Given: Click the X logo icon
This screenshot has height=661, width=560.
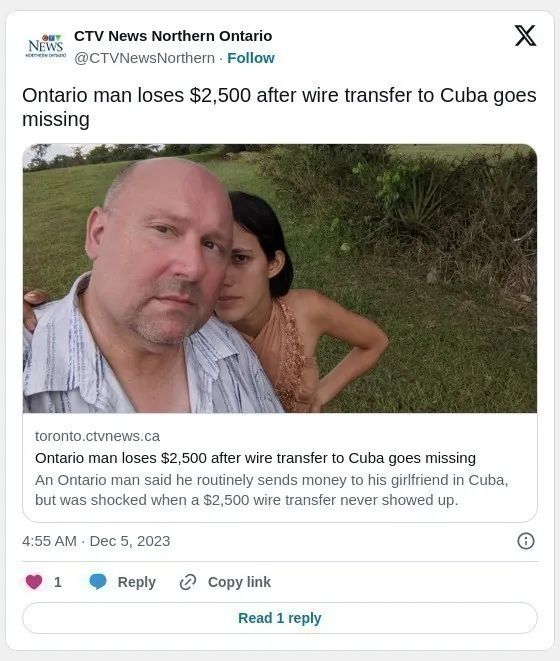Looking at the screenshot, I should click(x=525, y=35).
